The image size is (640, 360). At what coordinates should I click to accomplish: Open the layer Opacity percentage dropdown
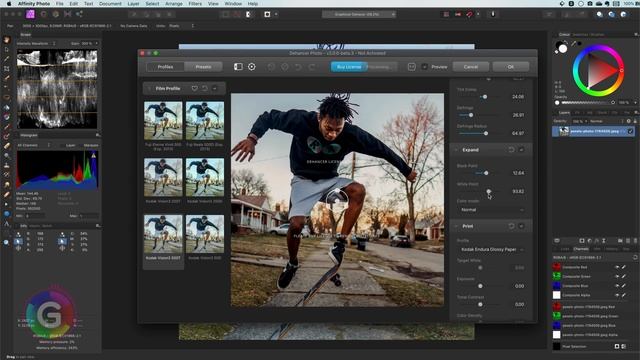point(580,121)
